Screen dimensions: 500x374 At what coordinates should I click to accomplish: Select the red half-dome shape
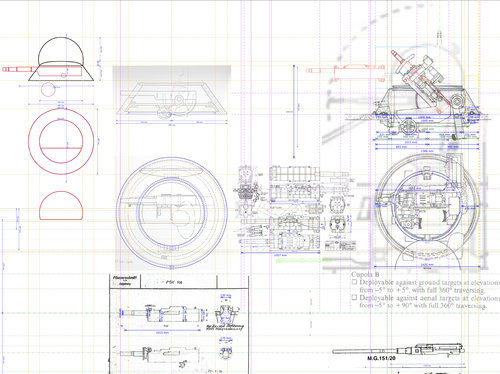[x=61, y=205]
